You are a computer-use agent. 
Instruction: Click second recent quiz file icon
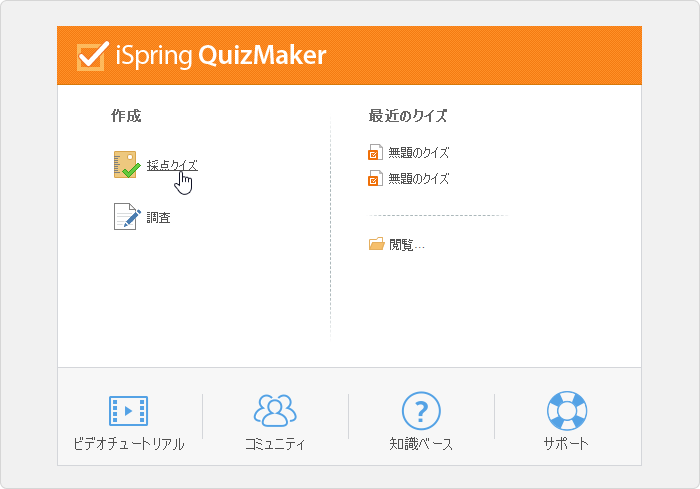375,178
